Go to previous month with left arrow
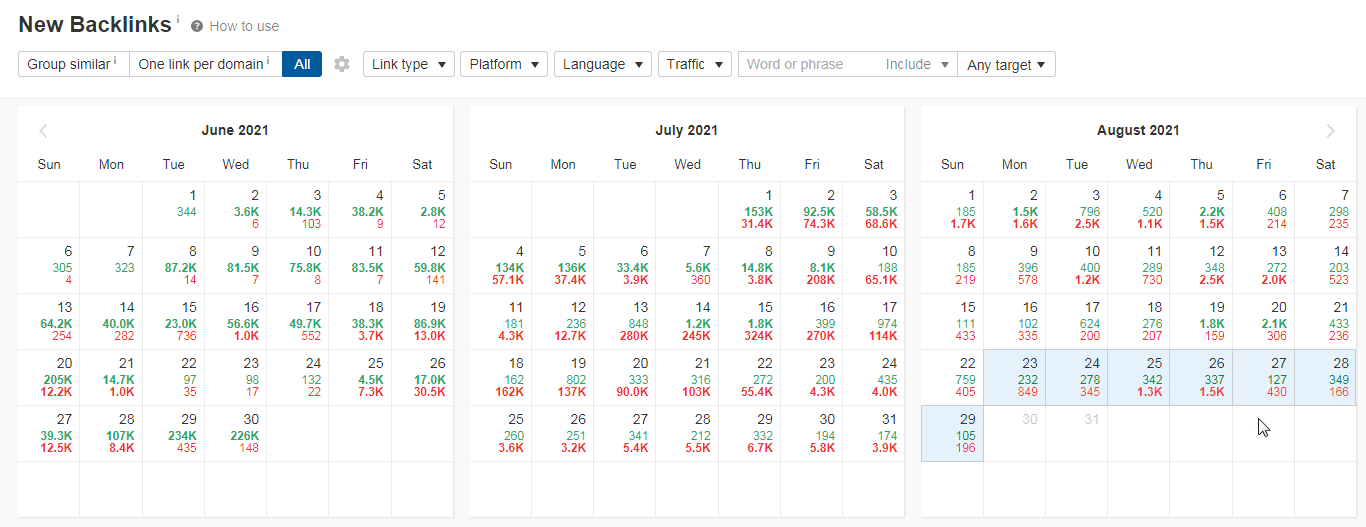The width and height of the screenshot is (1366, 527). [x=43, y=131]
